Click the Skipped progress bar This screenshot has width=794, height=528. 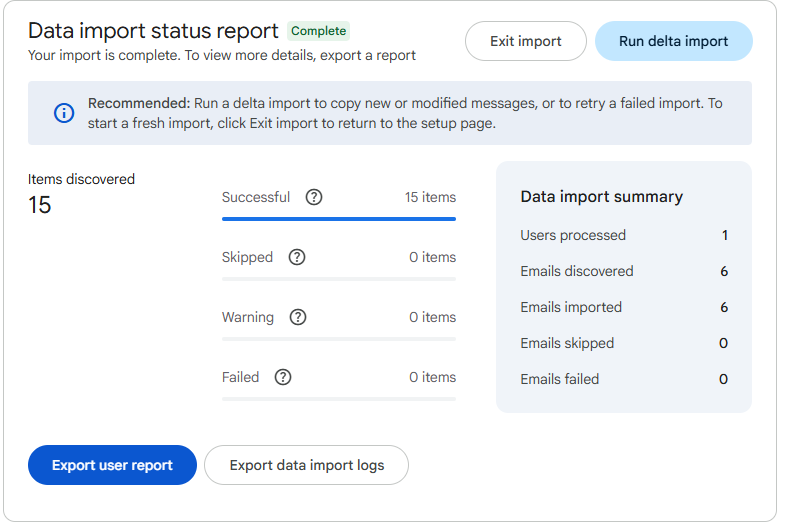tap(339, 279)
